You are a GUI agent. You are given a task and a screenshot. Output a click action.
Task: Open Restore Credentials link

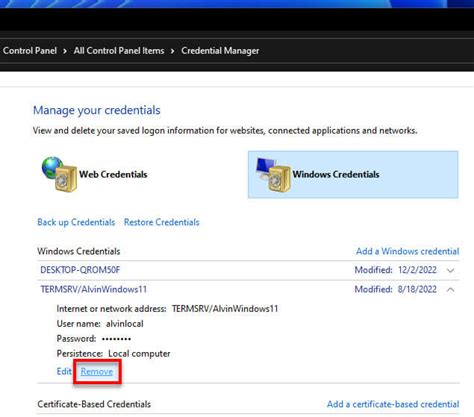click(162, 222)
